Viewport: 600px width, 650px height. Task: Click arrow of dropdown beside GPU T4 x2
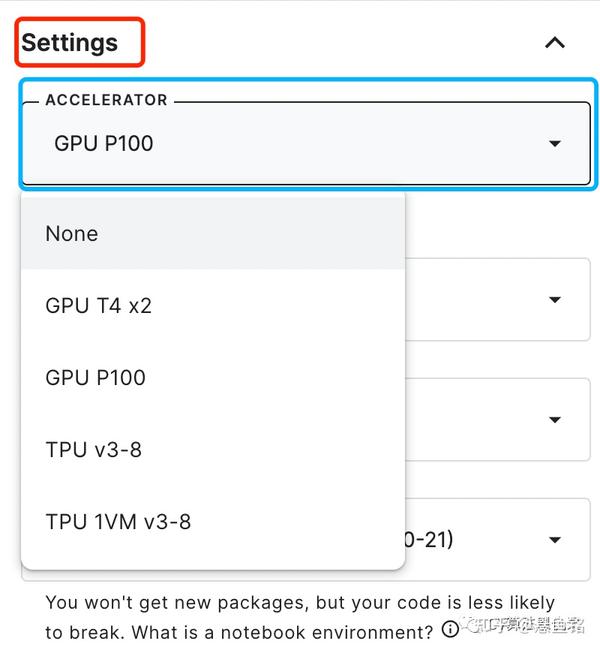click(555, 299)
